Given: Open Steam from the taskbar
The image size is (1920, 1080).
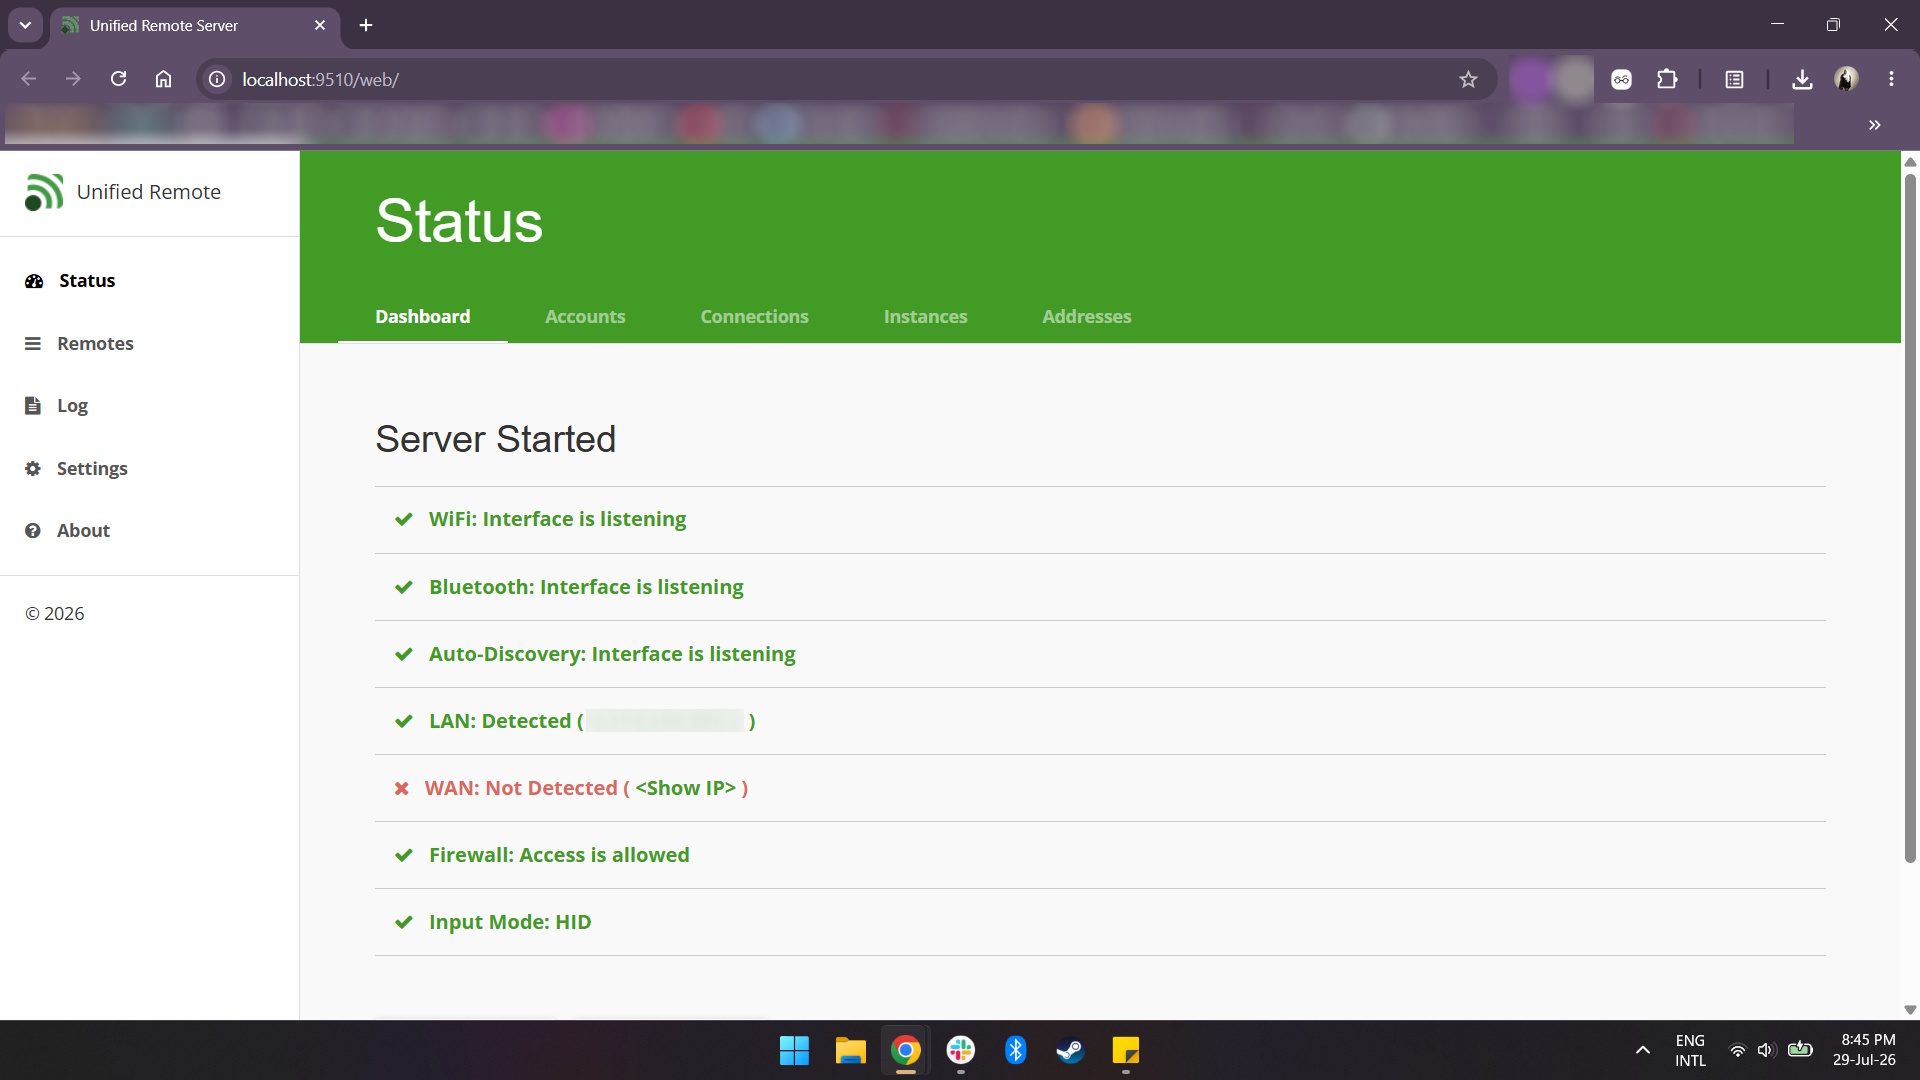Looking at the screenshot, I should pyautogui.click(x=1071, y=1051).
